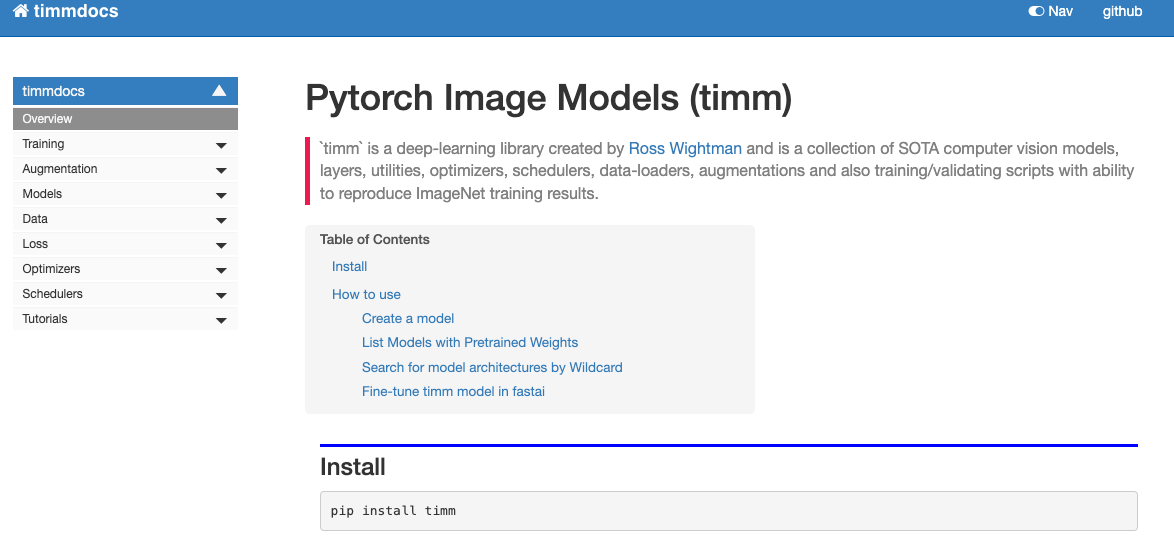
Task: Click the Install section heading
Action: pos(353,467)
